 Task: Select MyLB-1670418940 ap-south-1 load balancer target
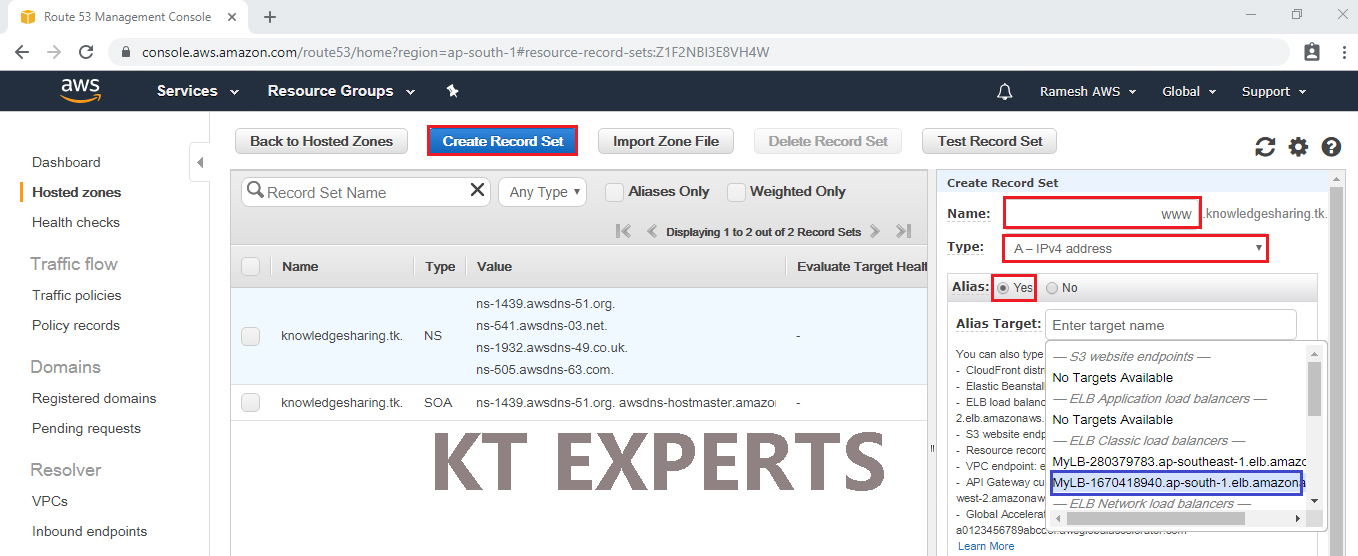pyautogui.click(x=1177, y=483)
